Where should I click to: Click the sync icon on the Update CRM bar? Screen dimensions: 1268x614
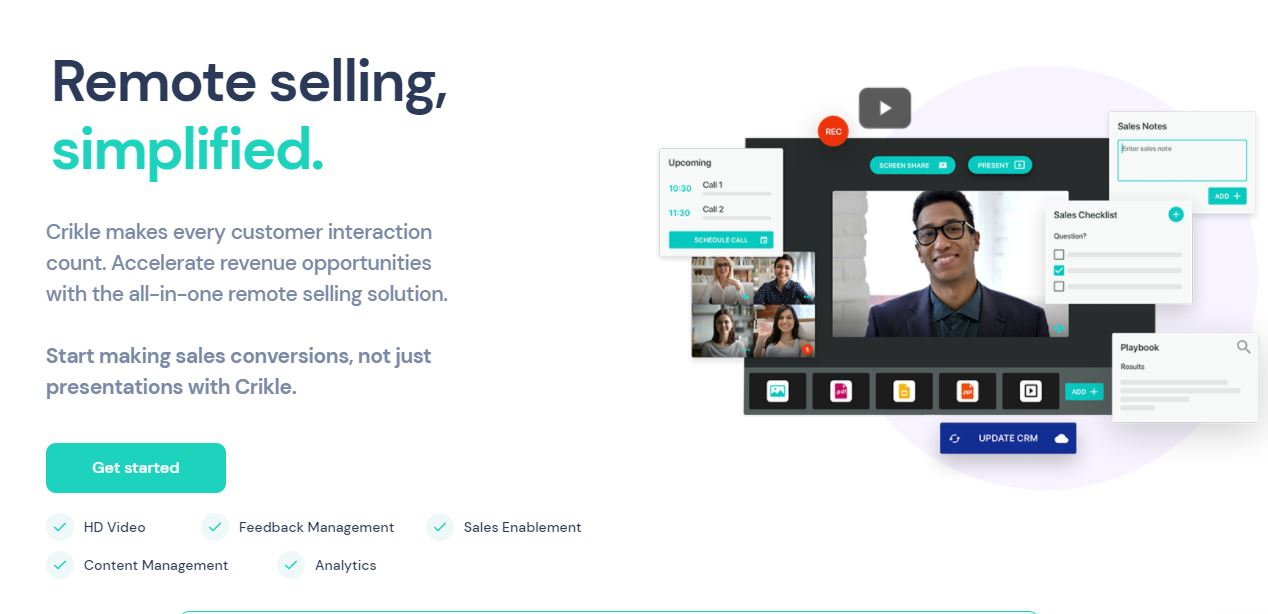953,438
